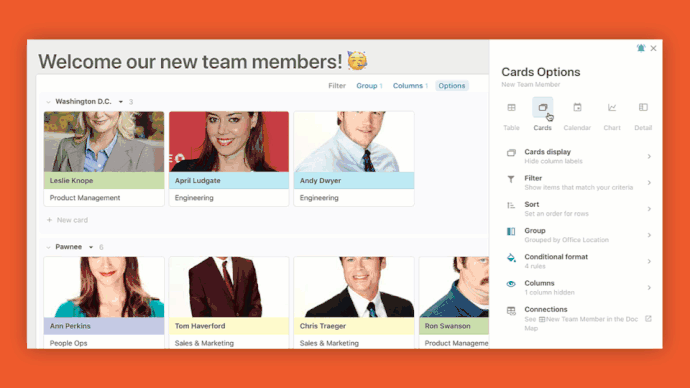Viewport: 690px width, 388px height.
Task: Switch display to Table view icon
Action: pyautogui.click(x=511, y=107)
